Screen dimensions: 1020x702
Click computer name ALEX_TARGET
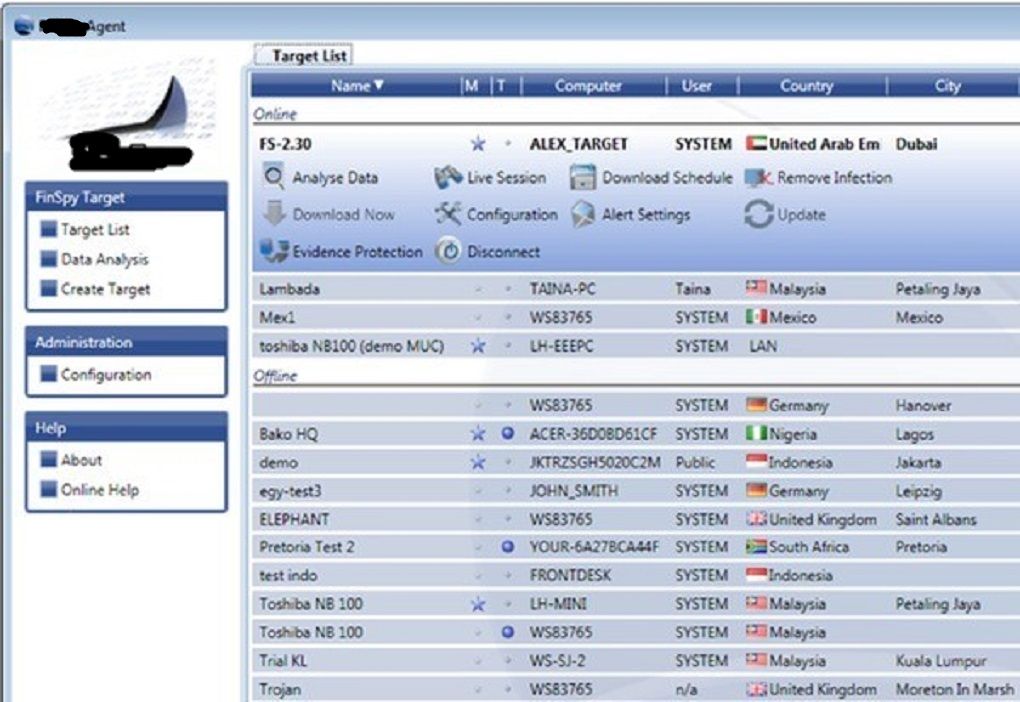click(x=579, y=144)
